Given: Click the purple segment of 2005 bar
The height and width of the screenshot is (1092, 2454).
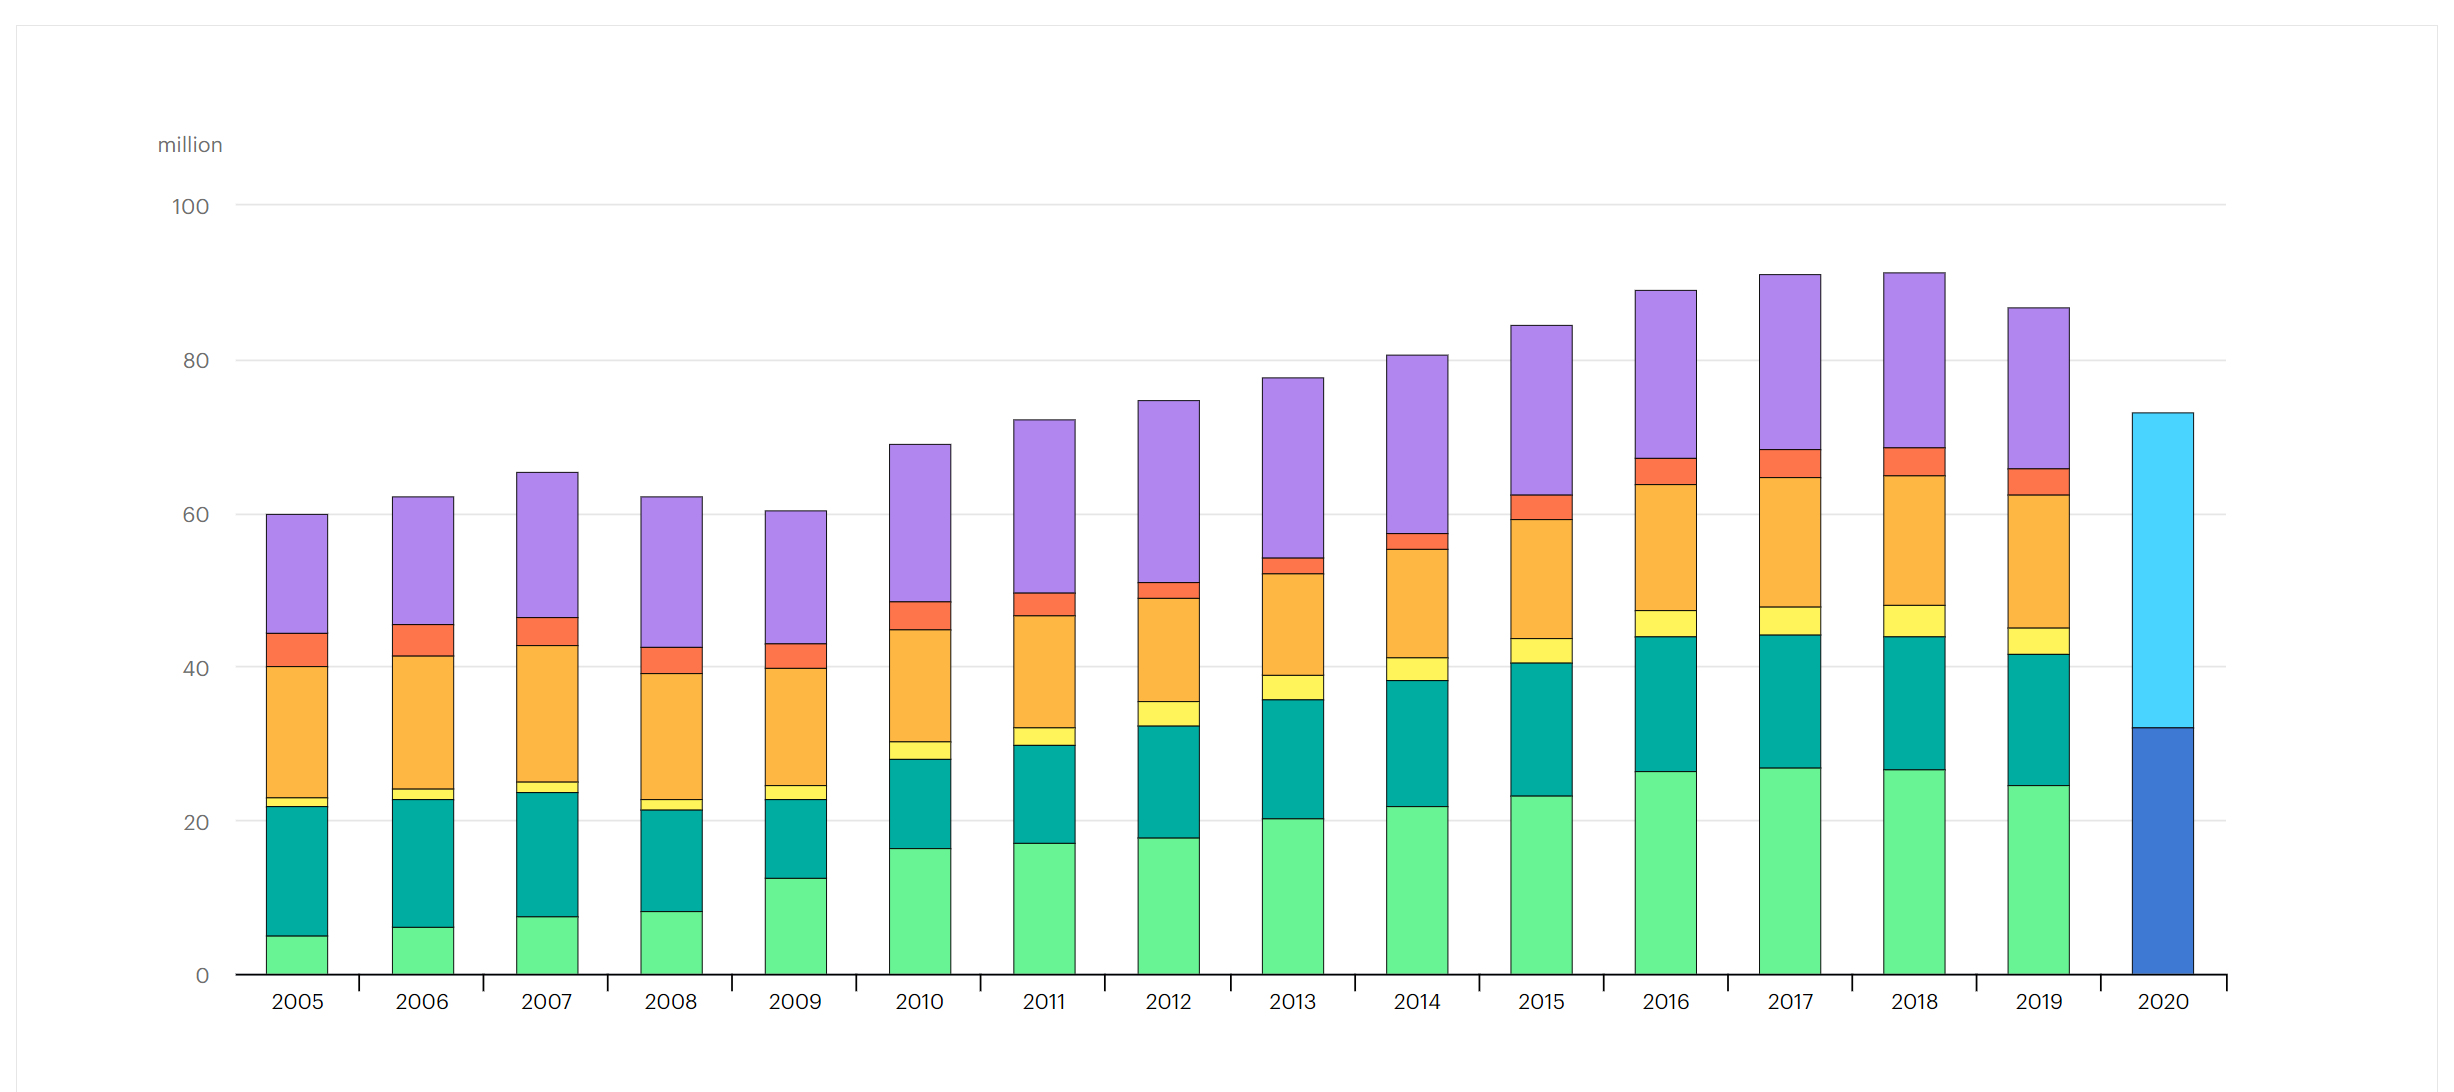Looking at the screenshot, I should click(x=297, y=574).
